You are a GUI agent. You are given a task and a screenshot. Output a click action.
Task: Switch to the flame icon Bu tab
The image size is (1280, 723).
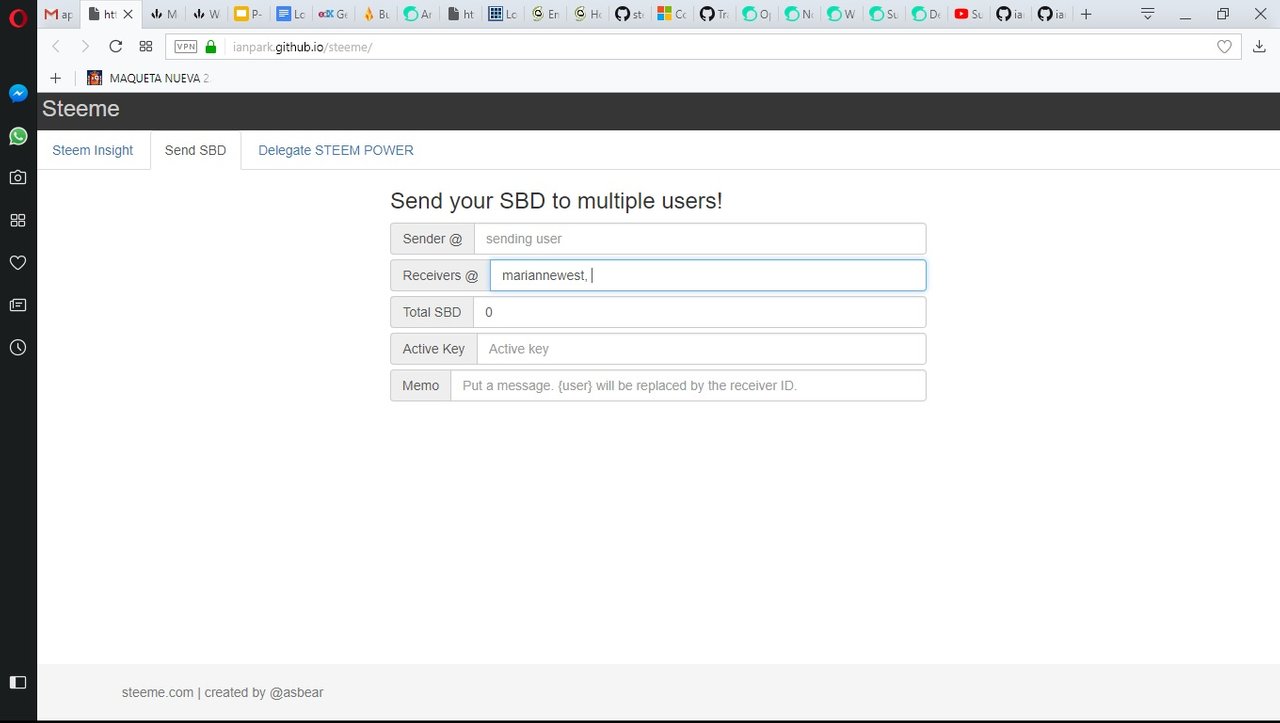pyautogui.click(x=376, y=14)
